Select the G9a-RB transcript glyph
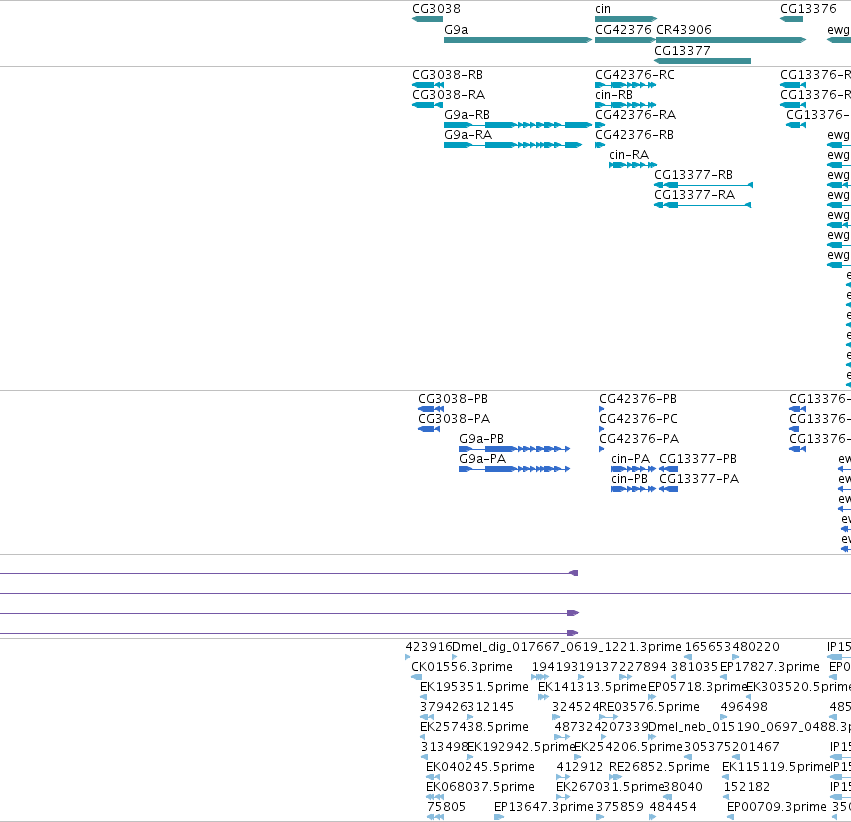 [x=518, y=125]
